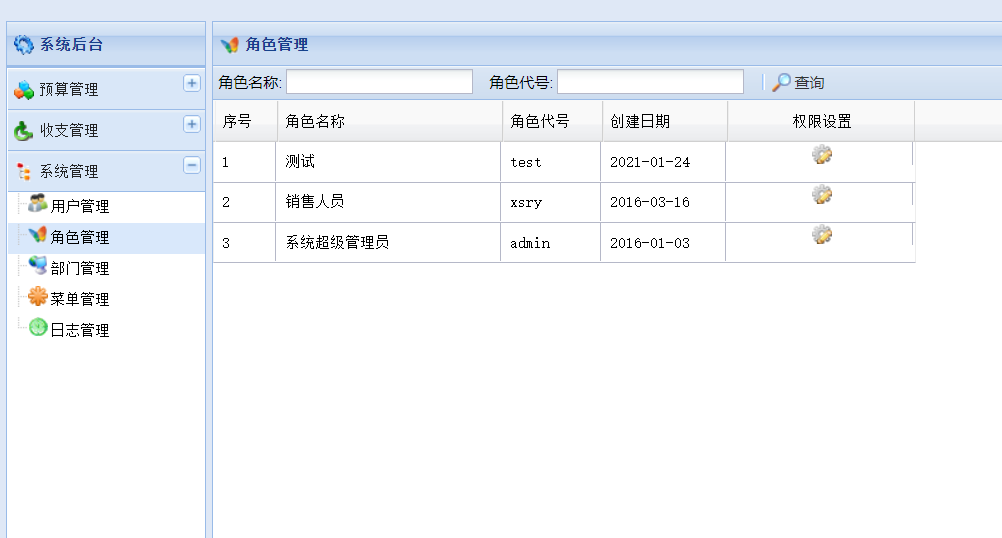Click the magnifier icon beside 查询
The image size is (1002, 538).
pos(781,82)
